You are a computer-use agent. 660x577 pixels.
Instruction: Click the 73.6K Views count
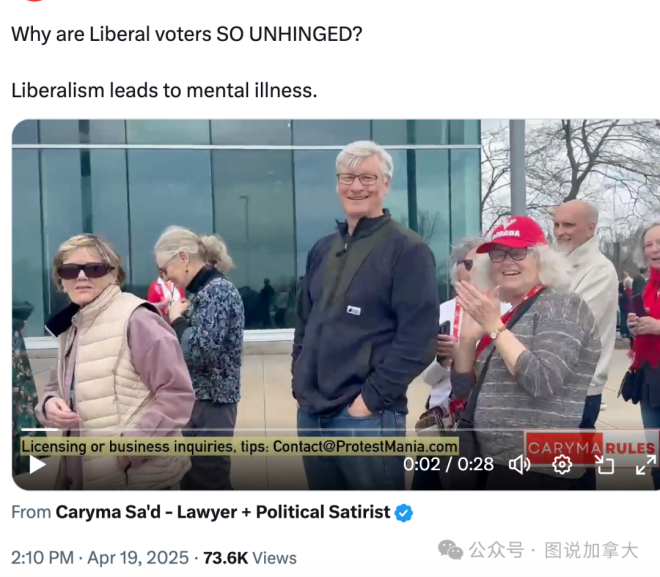[x=250, y=558]
